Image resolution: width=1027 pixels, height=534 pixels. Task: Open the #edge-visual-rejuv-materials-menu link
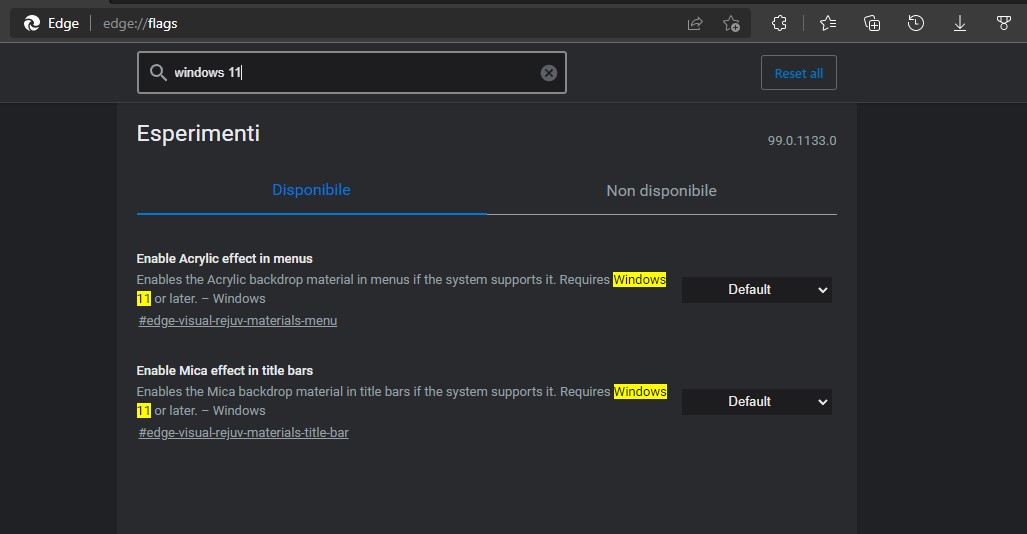pyautogui.click(x=238, y=320)
